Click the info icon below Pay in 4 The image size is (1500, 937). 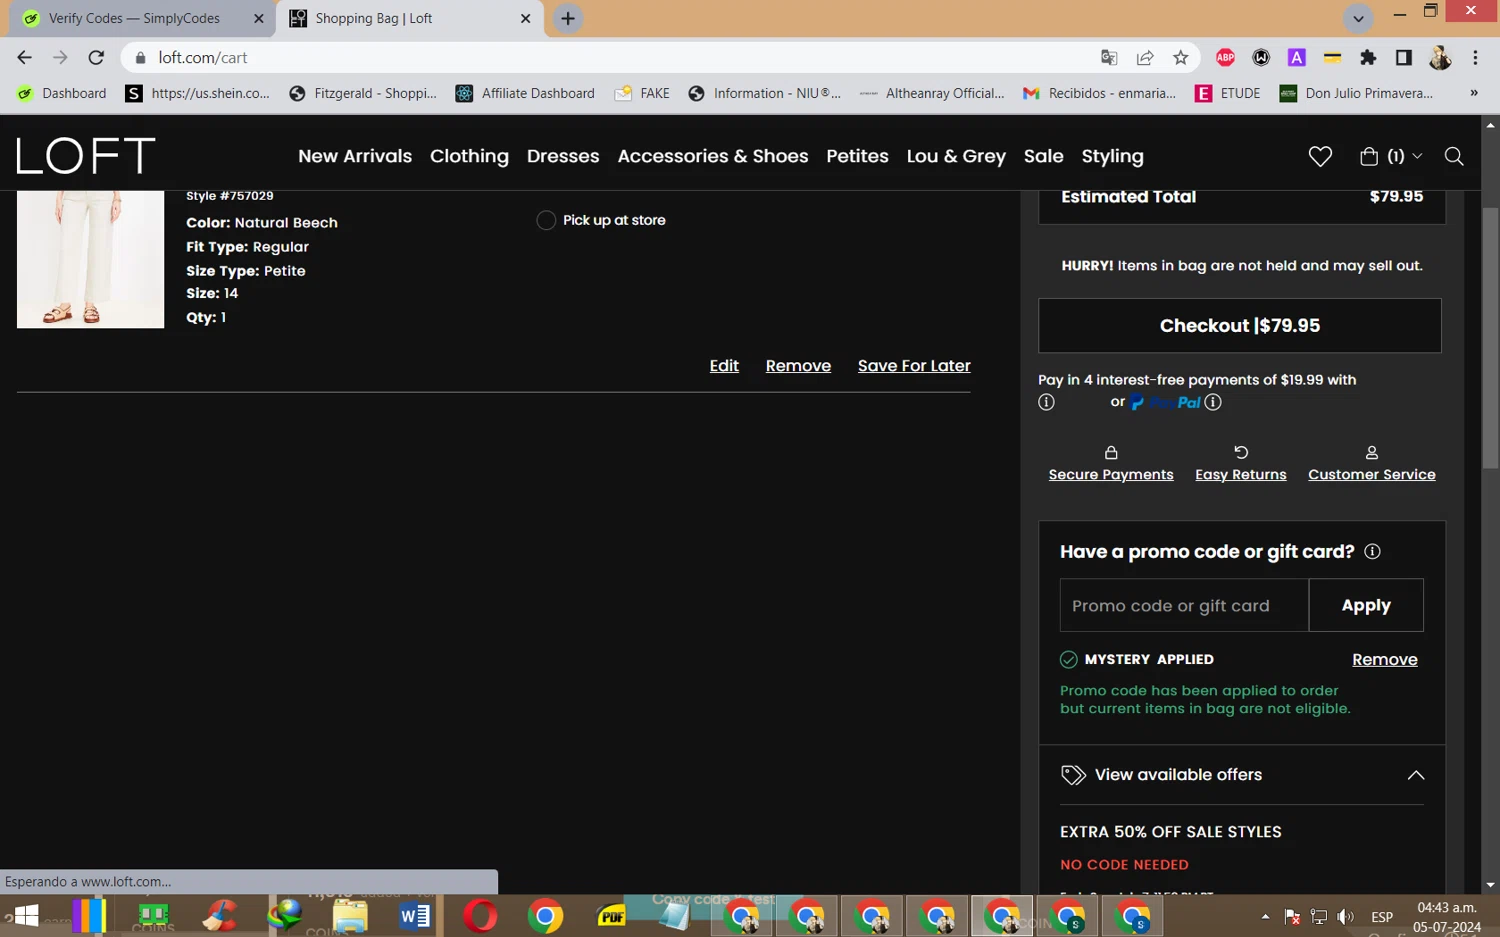click(1046, 402)
